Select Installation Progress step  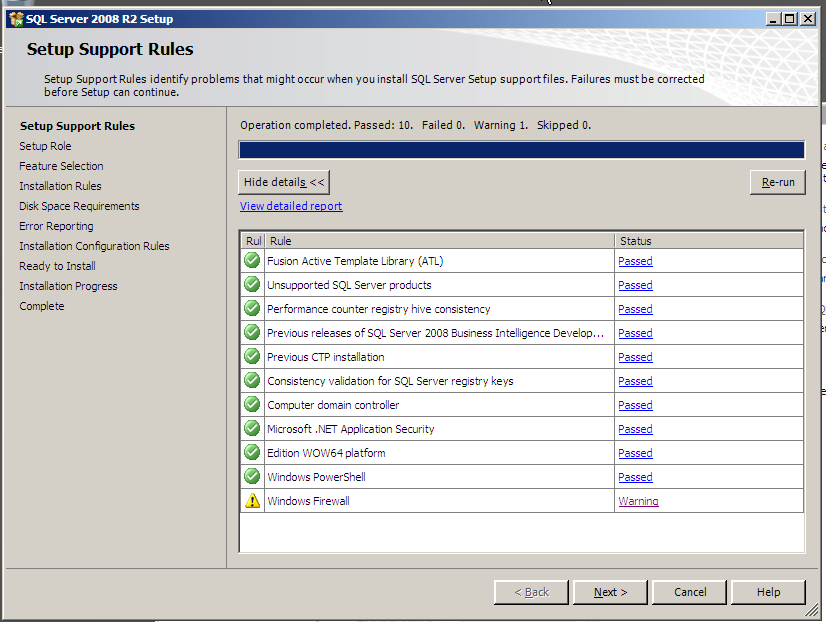coord(68,286)
